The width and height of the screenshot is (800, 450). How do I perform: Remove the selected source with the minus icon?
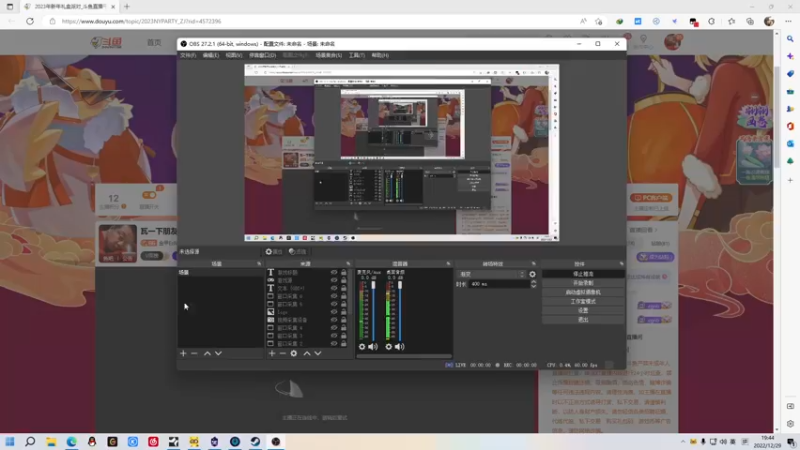click(283, 353)
